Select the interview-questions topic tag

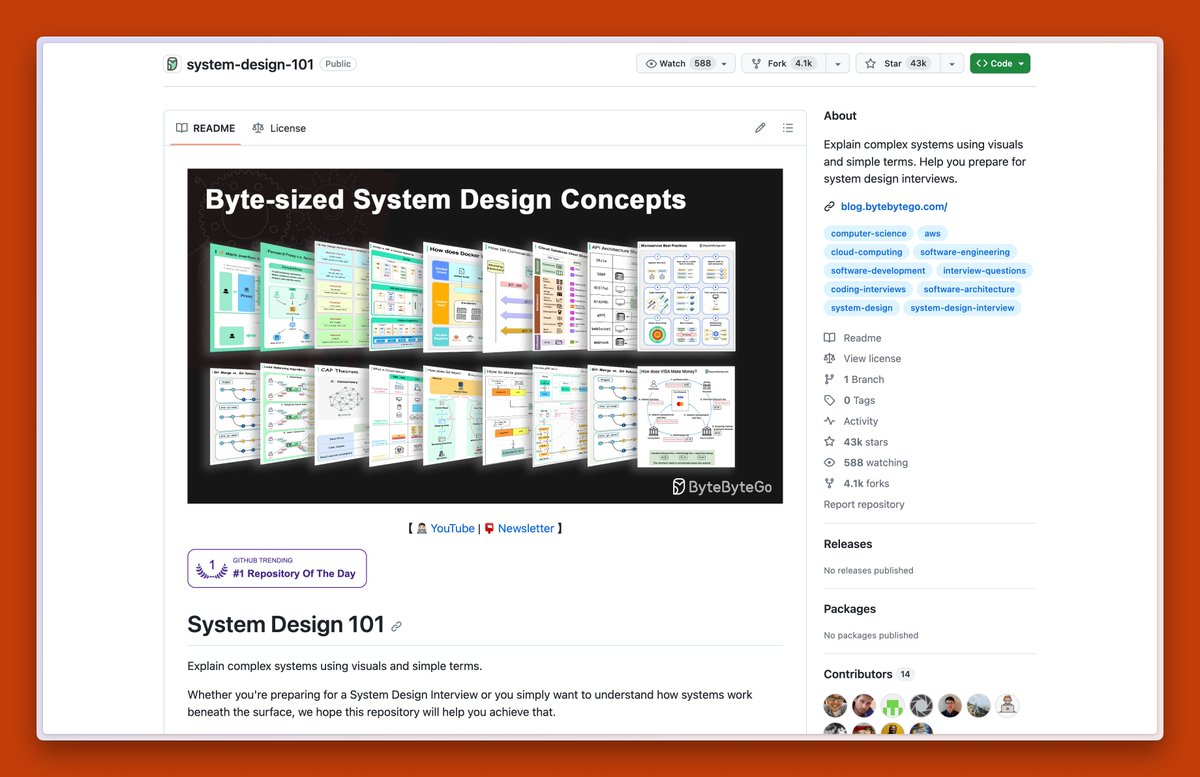click(984, 270)
